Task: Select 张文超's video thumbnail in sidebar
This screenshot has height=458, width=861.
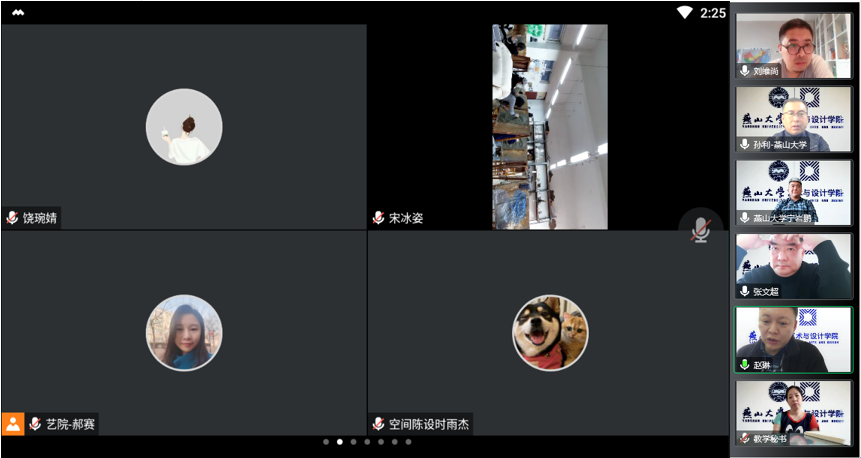Action: [x=794, y=266]
